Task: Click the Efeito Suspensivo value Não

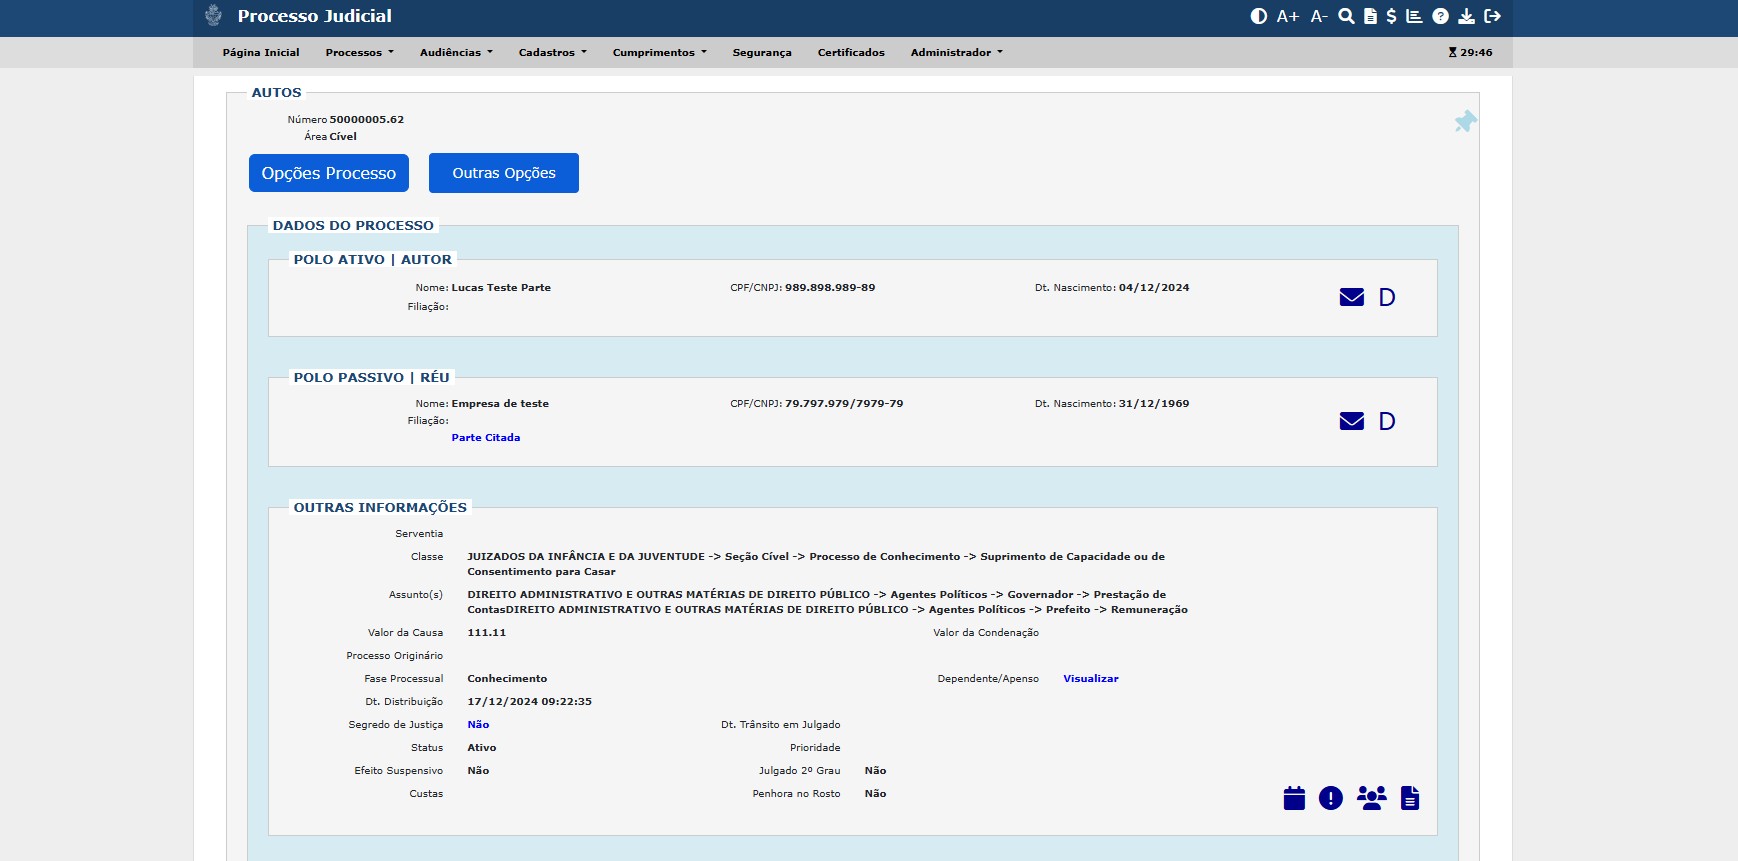Action: 478,770
